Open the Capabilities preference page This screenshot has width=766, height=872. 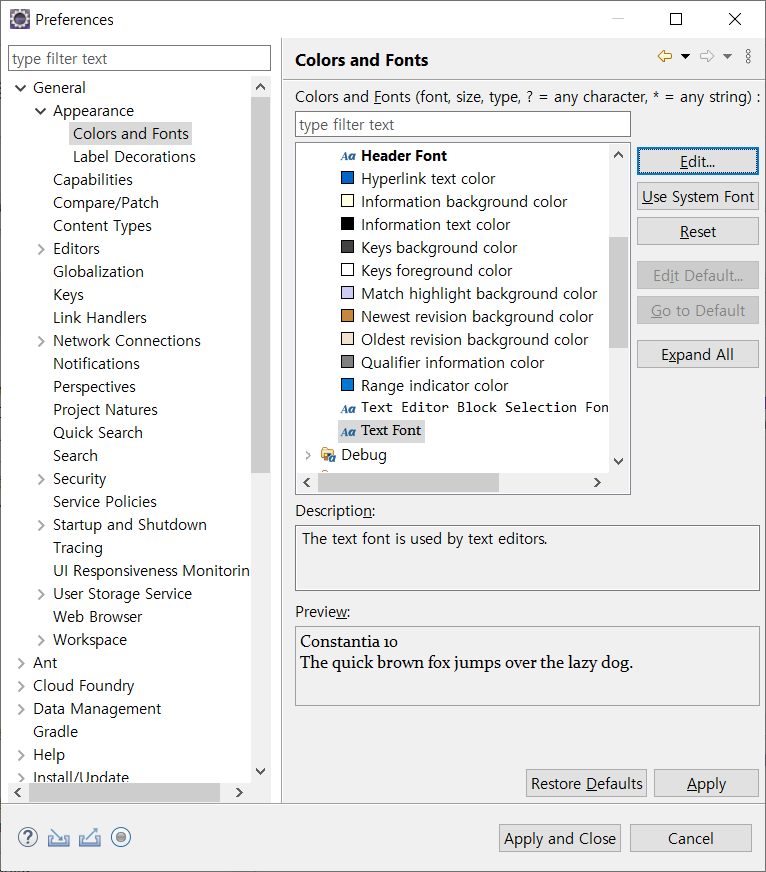click(93, 180)
